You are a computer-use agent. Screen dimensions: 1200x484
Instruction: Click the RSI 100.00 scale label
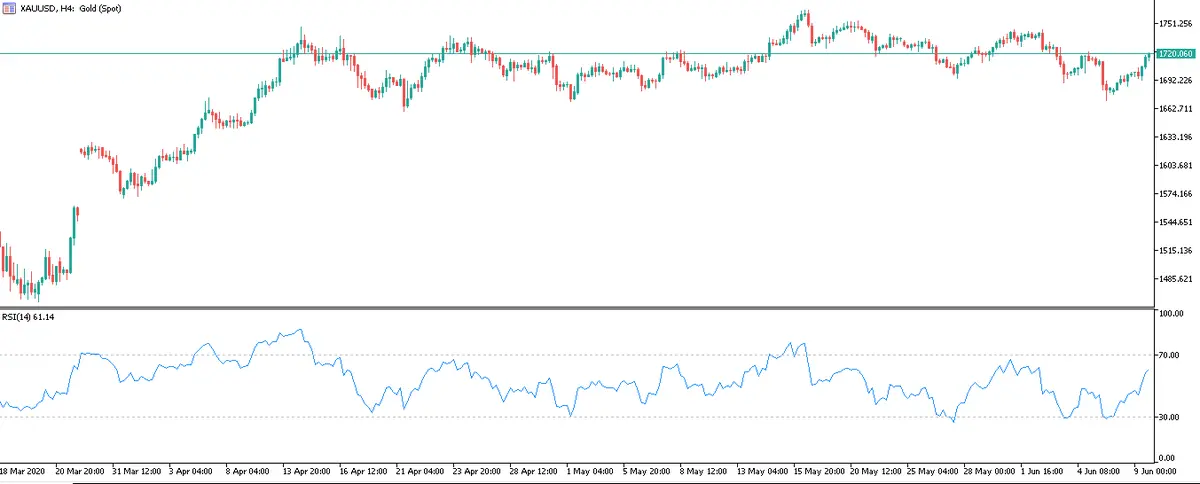(x=1169, y=314)
